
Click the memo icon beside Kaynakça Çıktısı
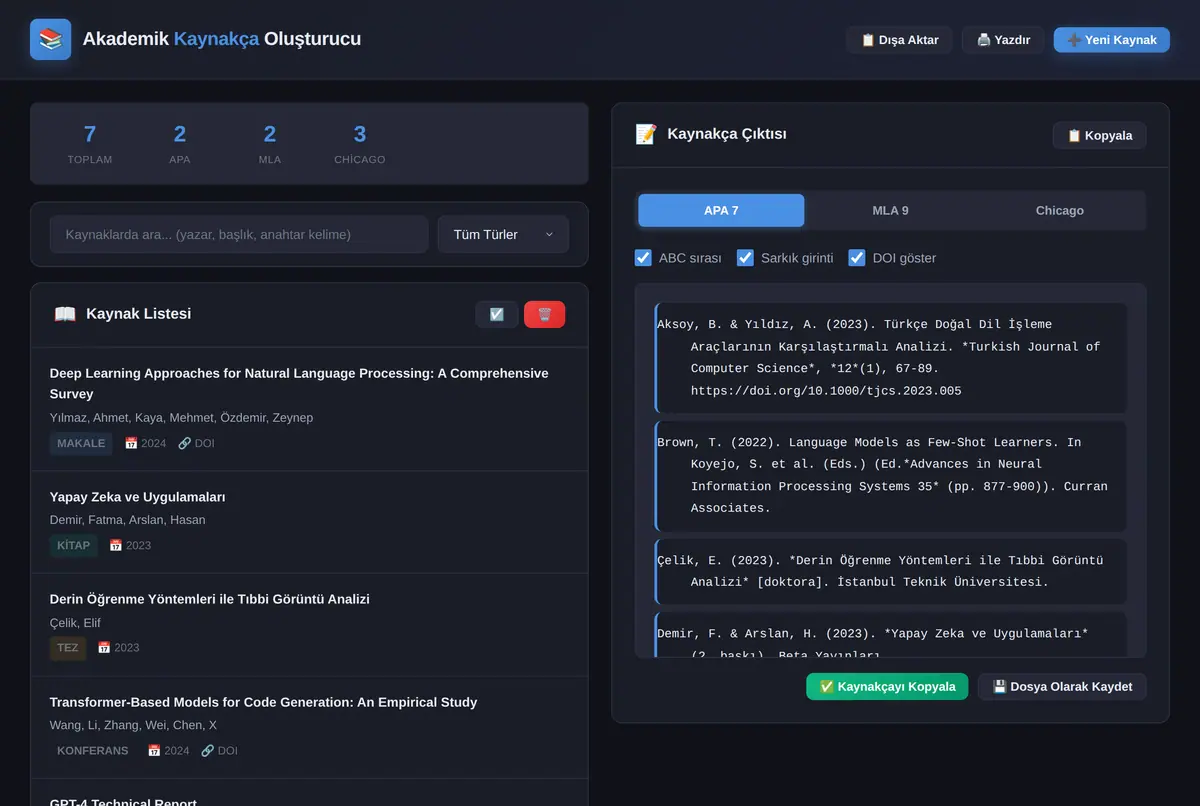tap(646, 134)
